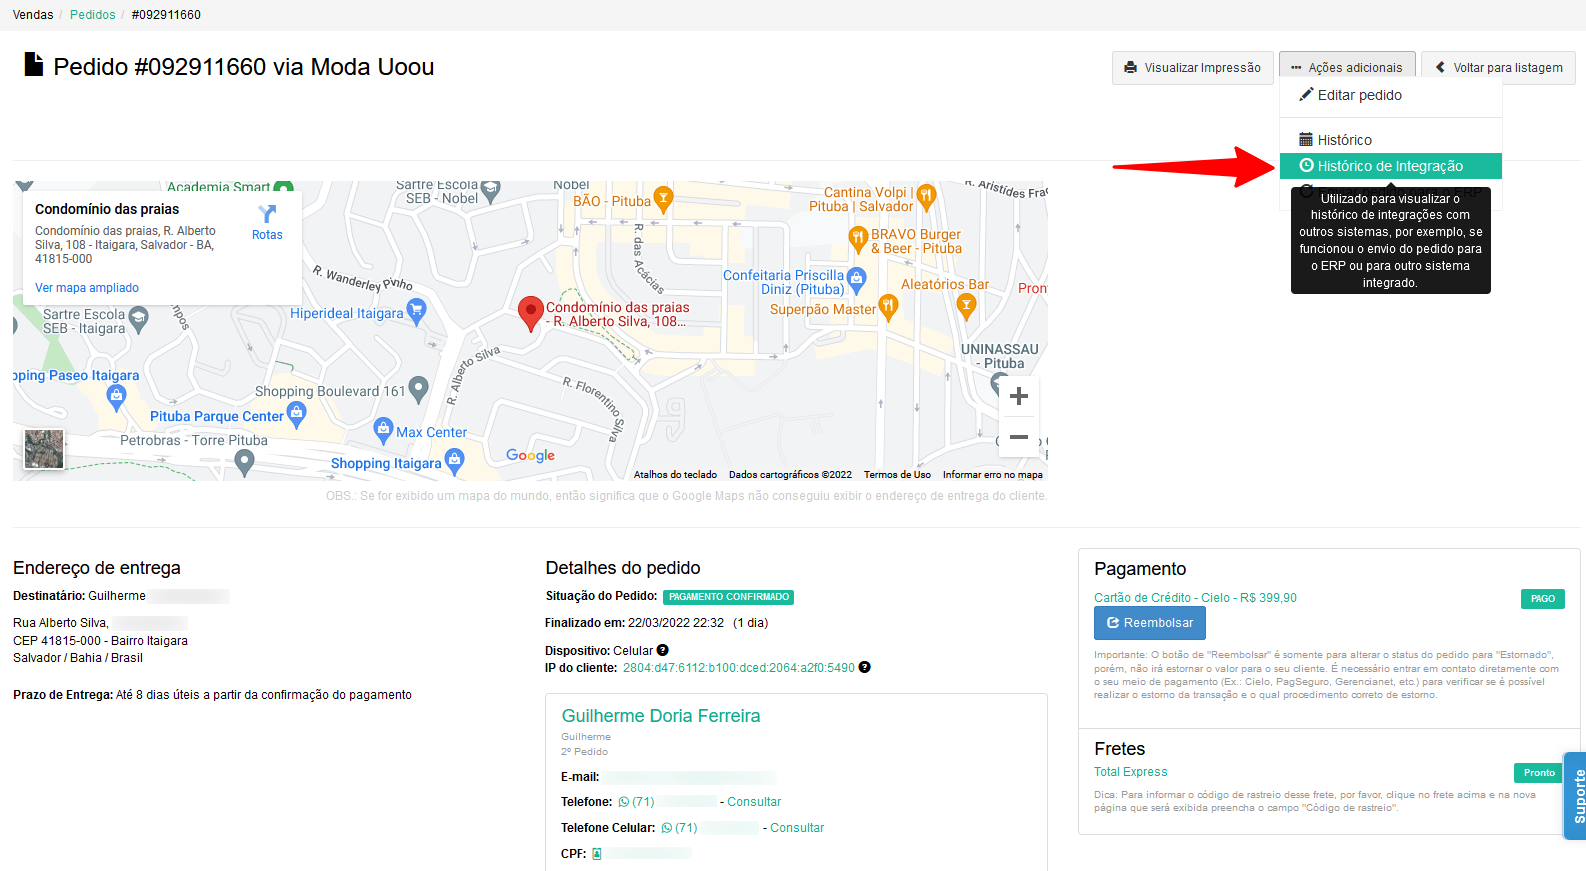The height and width of the screenshot is (871, 1586).
Task: Open Atalhos do teclado map link
Action: (x=675, y=475)
